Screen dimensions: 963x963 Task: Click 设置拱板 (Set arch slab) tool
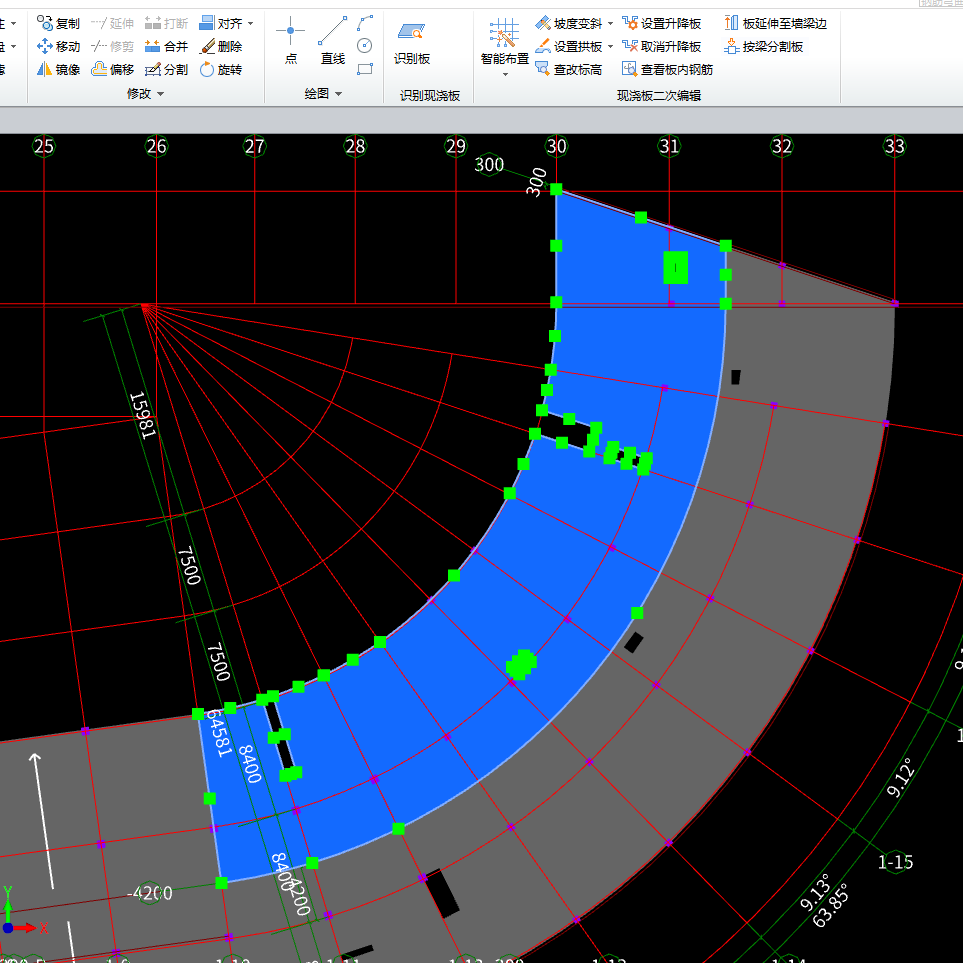pos(569,46)
